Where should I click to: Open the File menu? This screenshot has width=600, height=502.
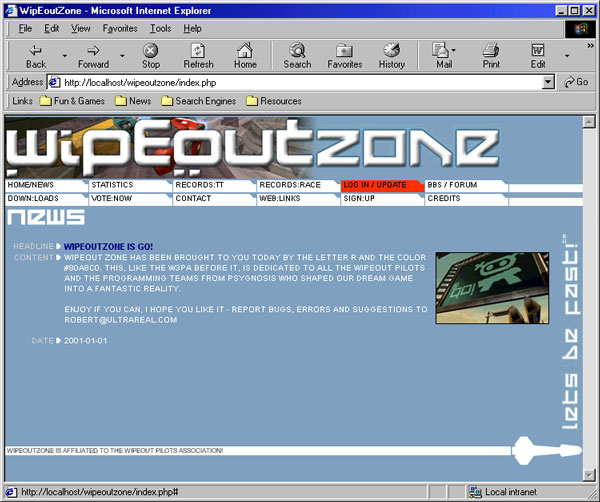(x=25, y=28)
